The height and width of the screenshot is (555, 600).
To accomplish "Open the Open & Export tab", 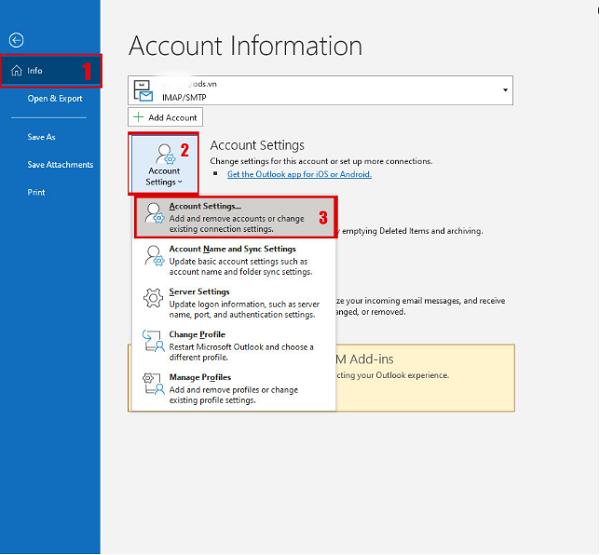I will click(55, 99).
